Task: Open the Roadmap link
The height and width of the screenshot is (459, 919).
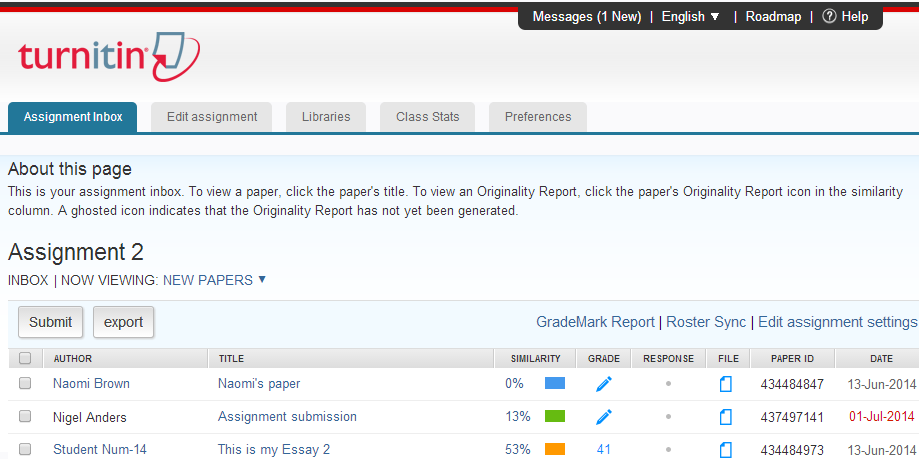Action: 773,16
